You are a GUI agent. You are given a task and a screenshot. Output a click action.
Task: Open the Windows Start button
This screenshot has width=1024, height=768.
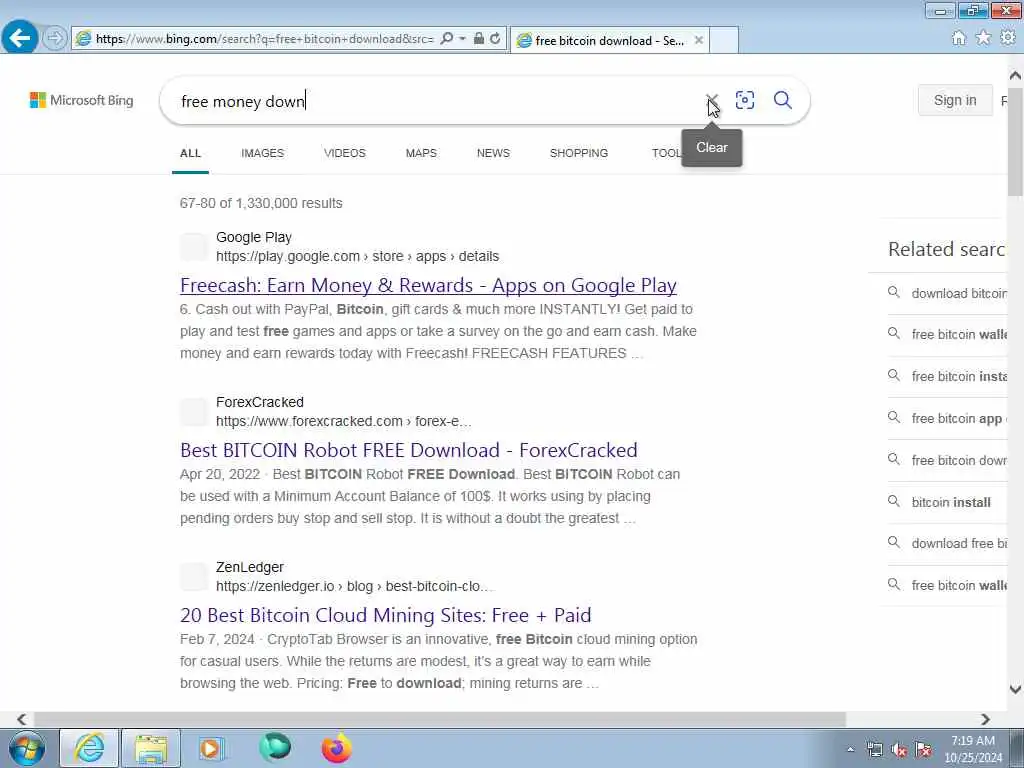click(26, 748)
